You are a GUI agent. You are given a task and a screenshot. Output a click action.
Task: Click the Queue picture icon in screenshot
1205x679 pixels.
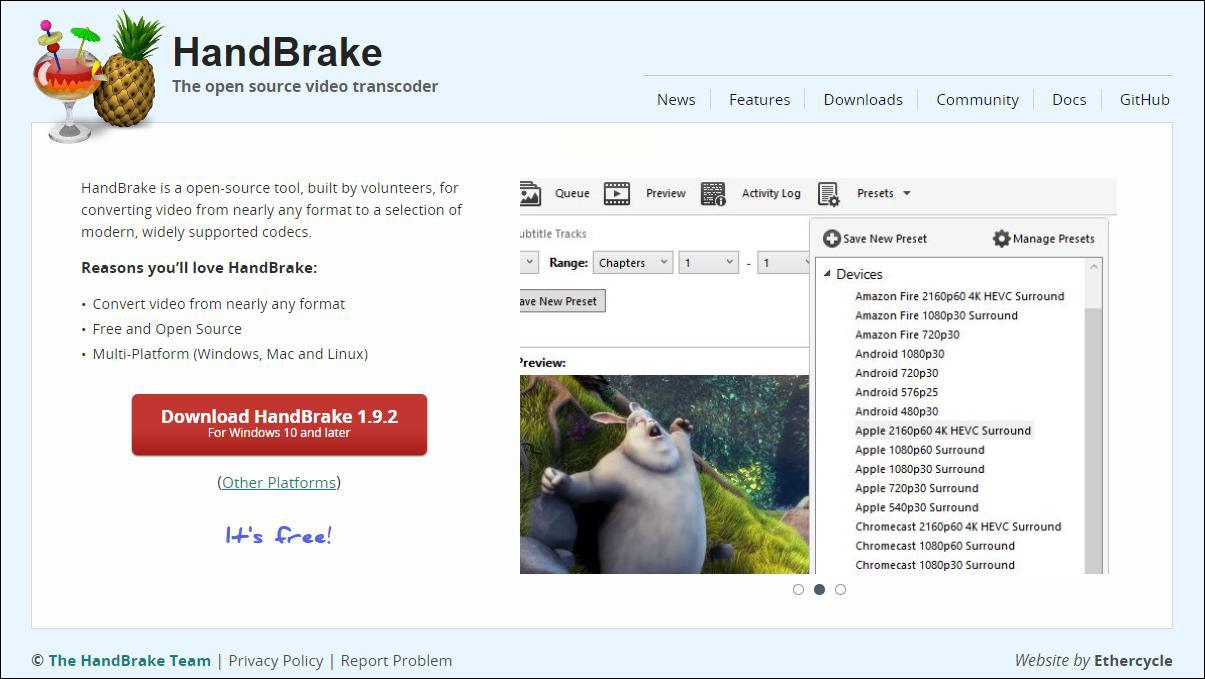click(530, 194)
